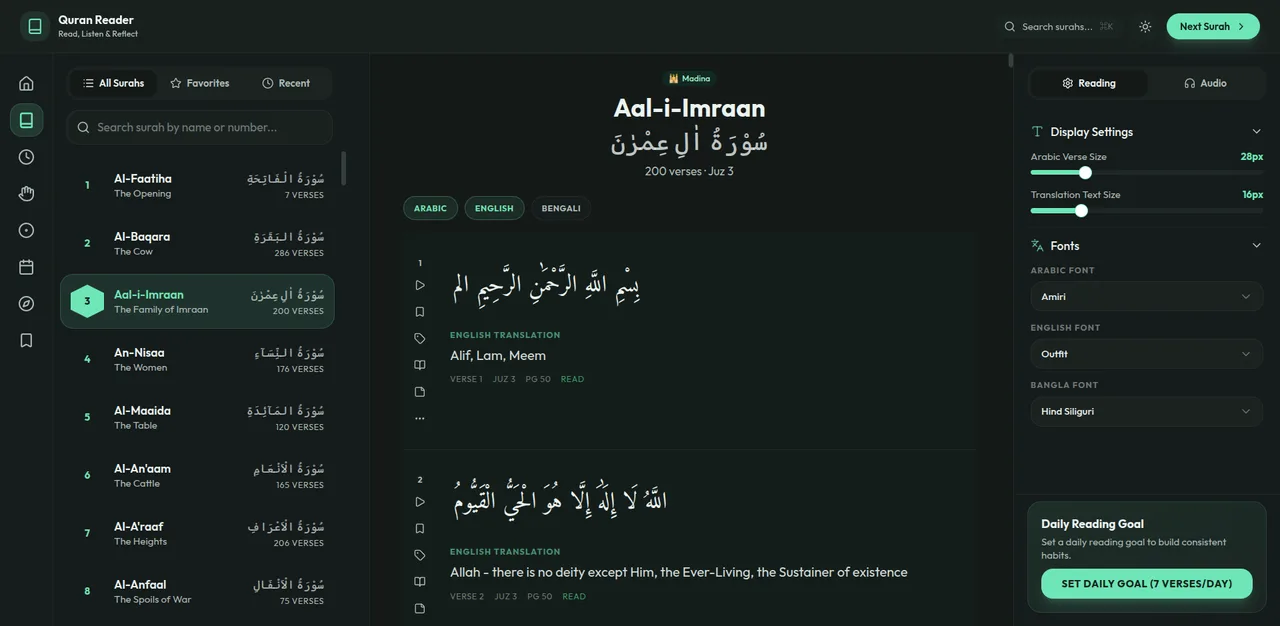Click Set Daily Goal (7 verses/day) button
Viewport: 1280px width, 626px height.
(x=1146, y=584)
